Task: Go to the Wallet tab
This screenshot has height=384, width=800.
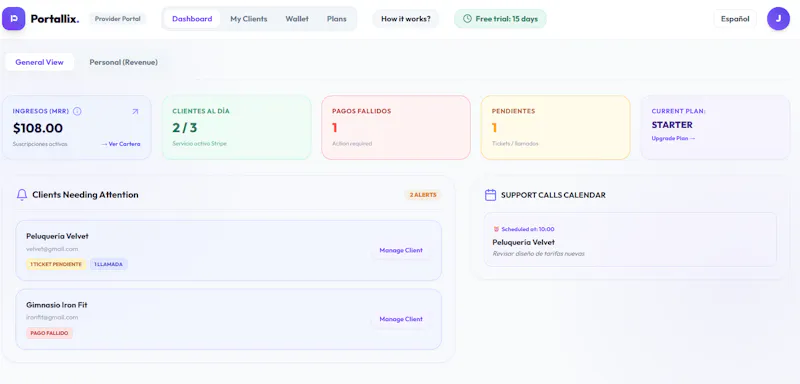Action: point(297,19)
